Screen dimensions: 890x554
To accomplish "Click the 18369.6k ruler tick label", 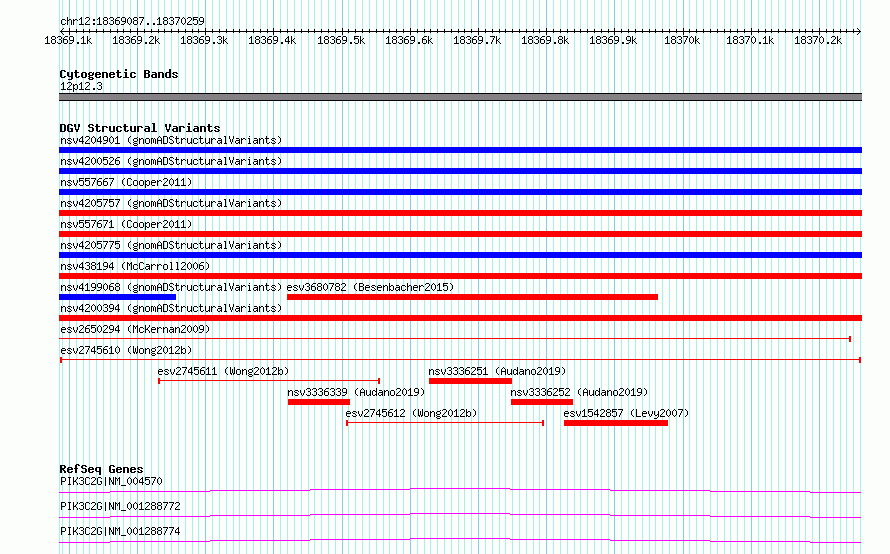I will (x=409, y=41).
